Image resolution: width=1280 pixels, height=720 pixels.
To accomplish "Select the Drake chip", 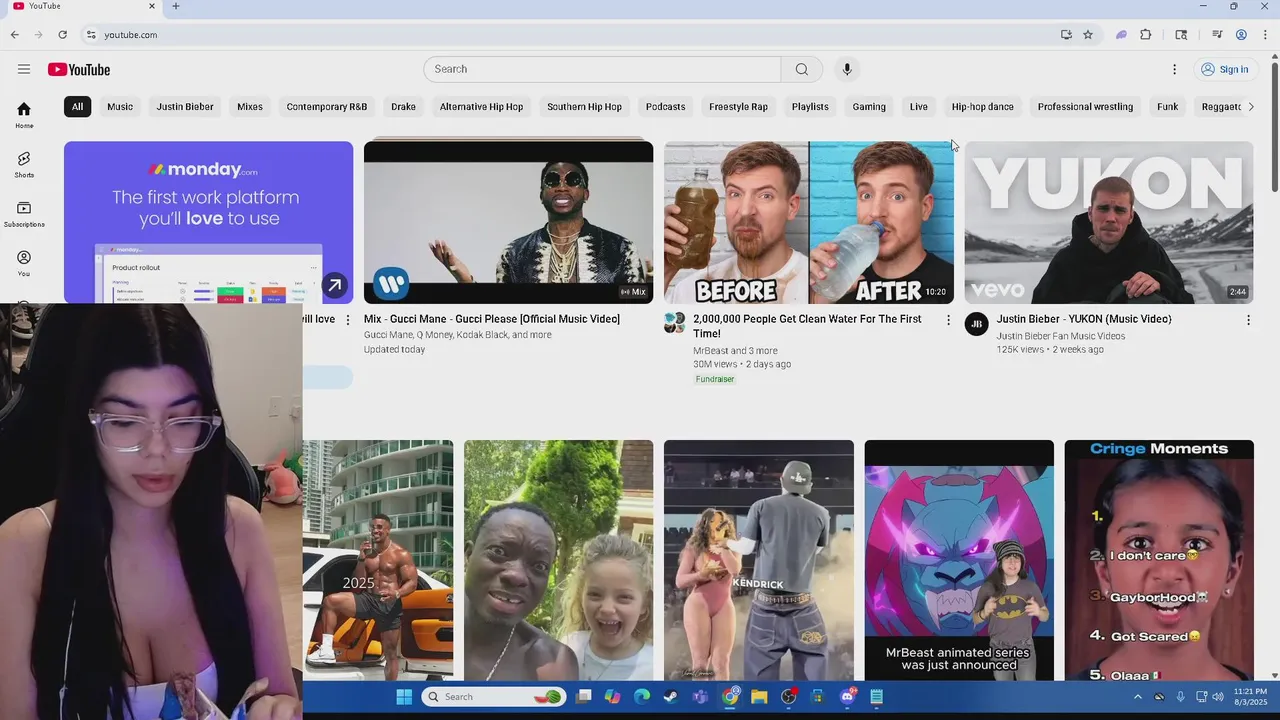I will point(404,106).
